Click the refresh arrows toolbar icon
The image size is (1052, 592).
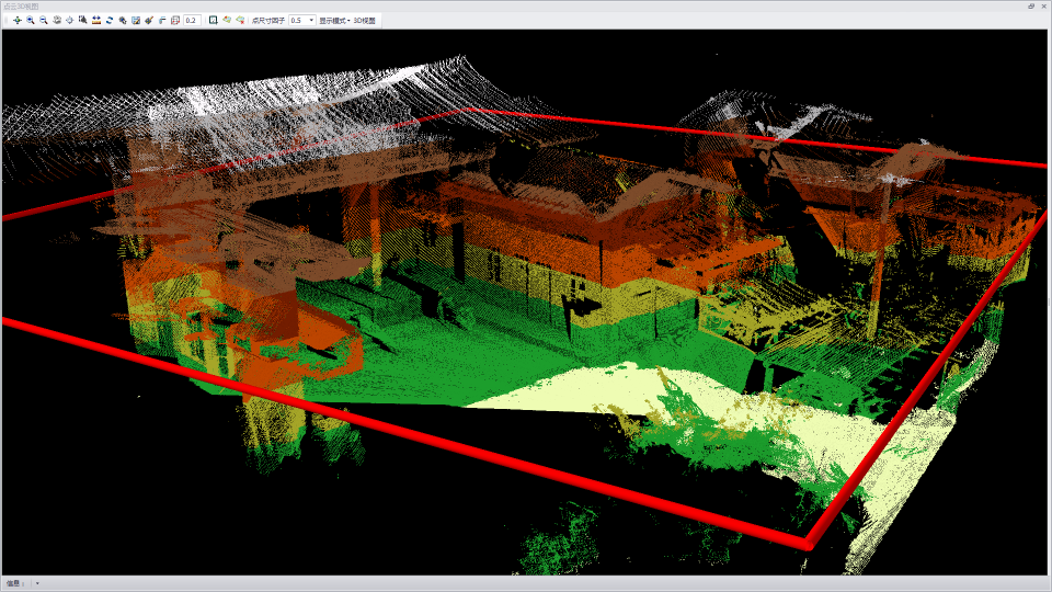point(109,20)
